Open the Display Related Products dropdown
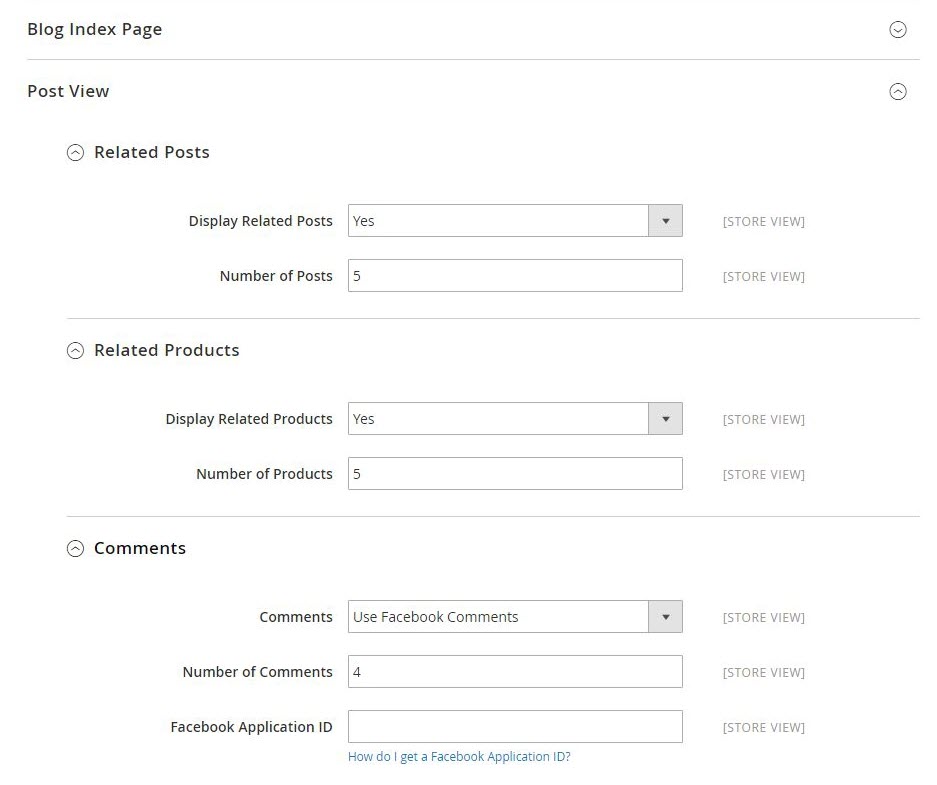 (x=515, y=419)
